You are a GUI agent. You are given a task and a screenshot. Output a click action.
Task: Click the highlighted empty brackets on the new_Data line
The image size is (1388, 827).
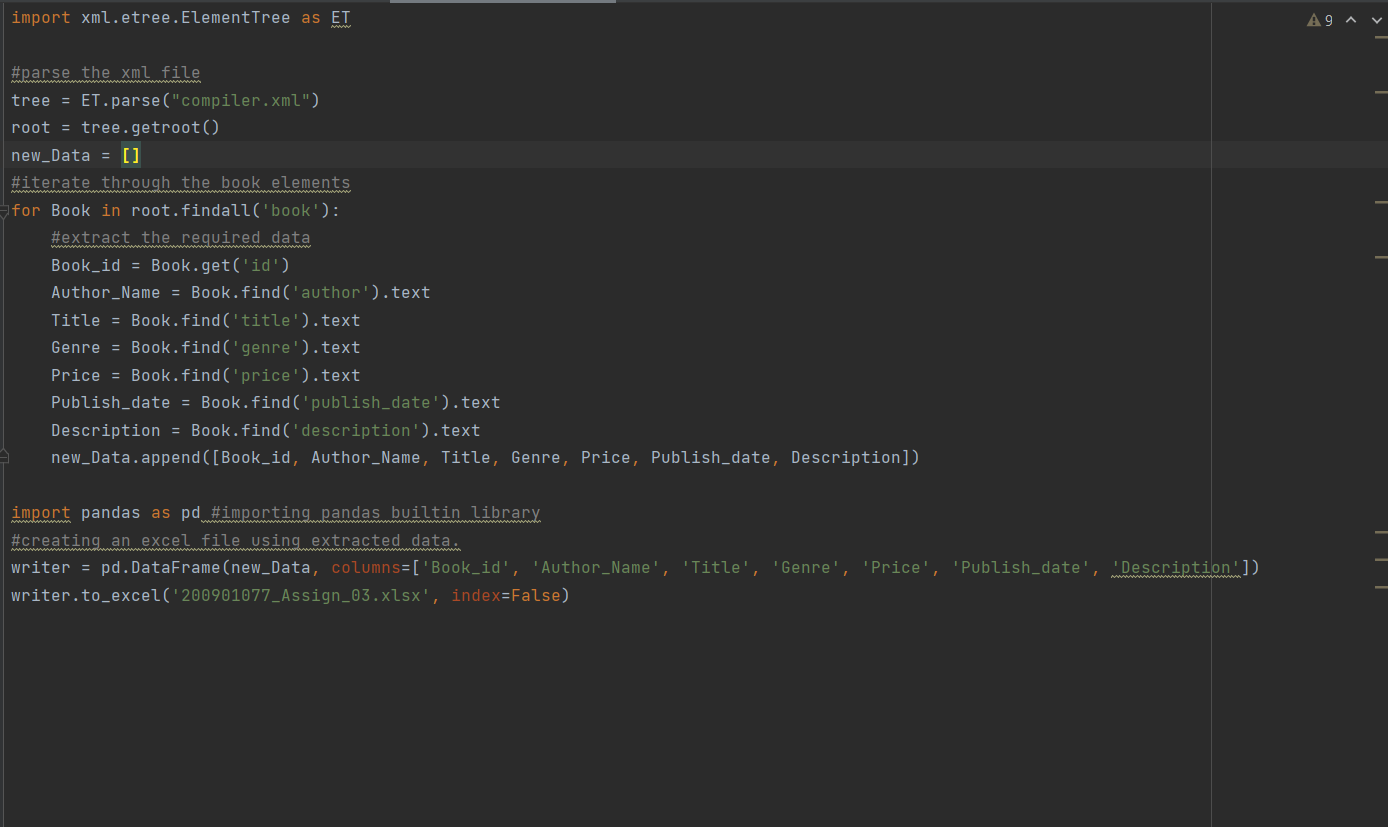131,155
